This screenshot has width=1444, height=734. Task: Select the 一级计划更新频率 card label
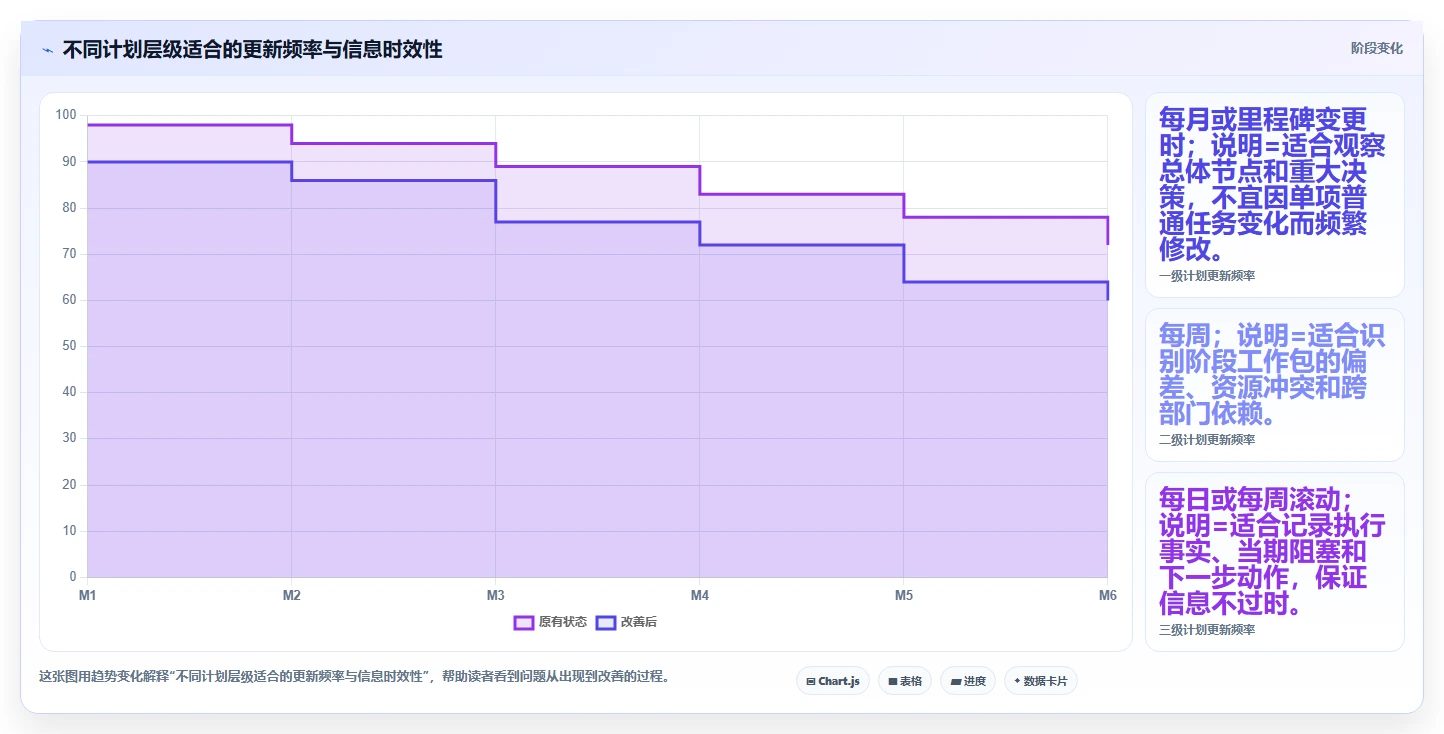click(x=1207, y=276)
